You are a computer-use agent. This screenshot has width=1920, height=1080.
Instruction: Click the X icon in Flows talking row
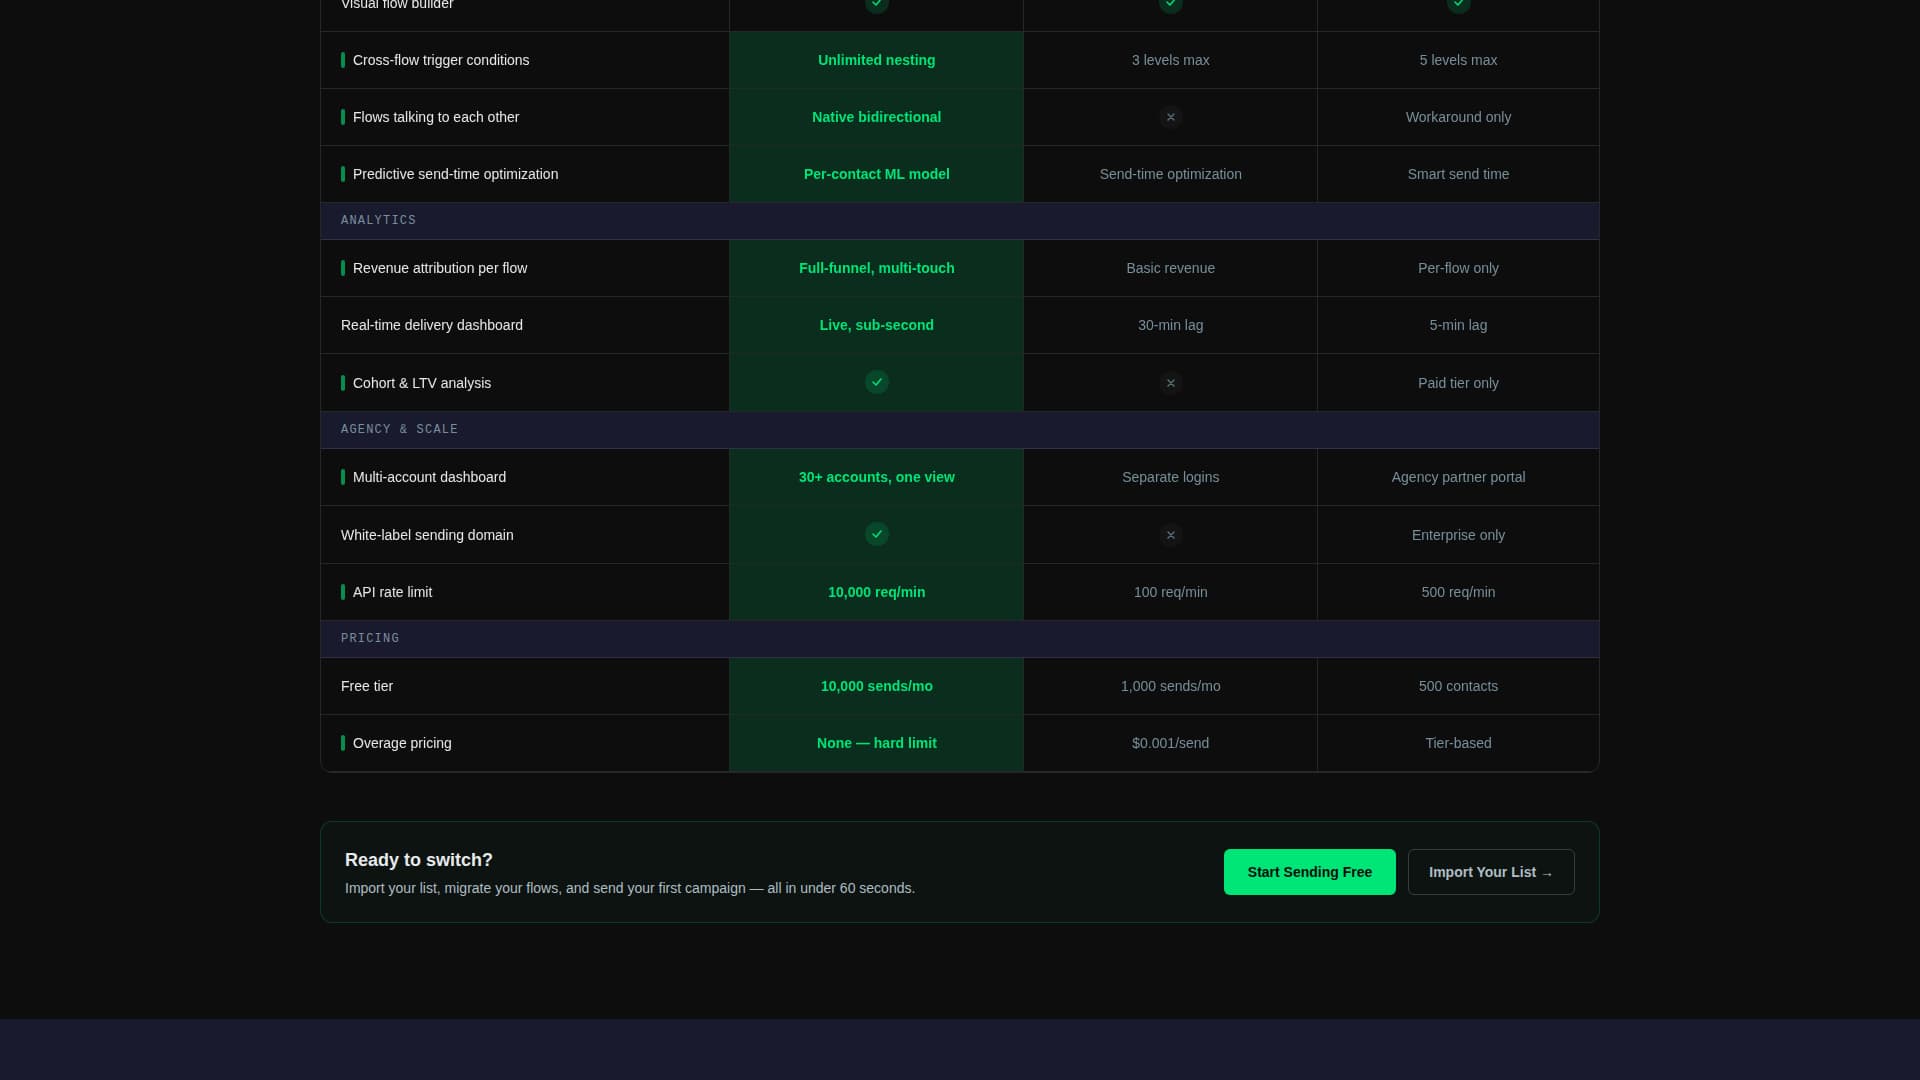pyautogui.click(x=1170, y=117)
